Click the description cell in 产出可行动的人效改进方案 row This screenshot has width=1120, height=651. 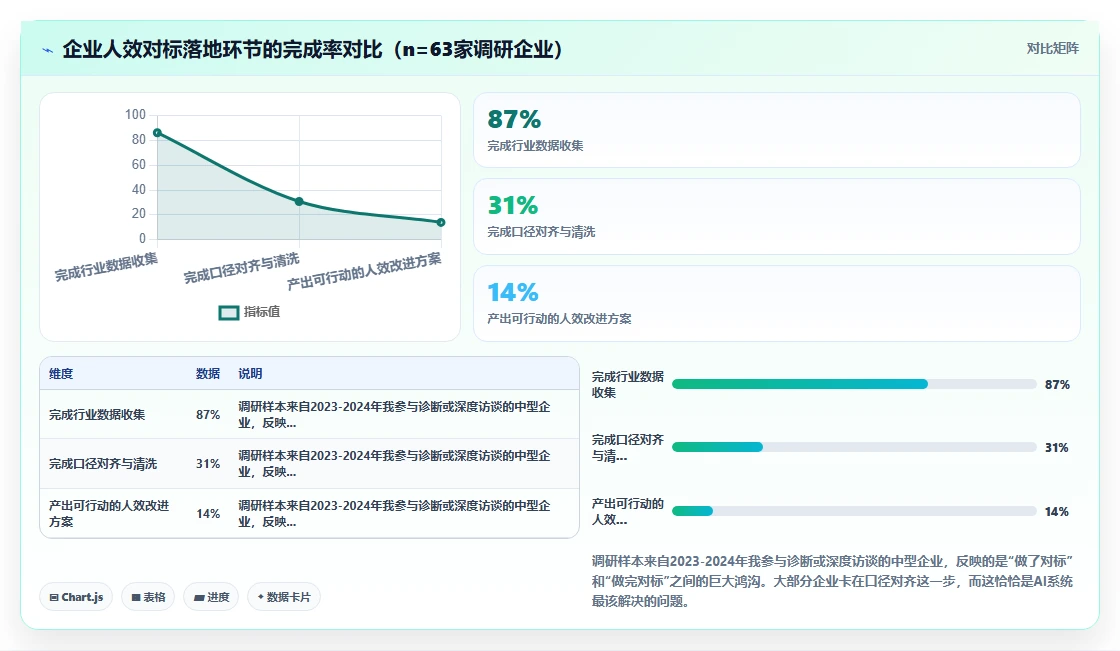394,514
